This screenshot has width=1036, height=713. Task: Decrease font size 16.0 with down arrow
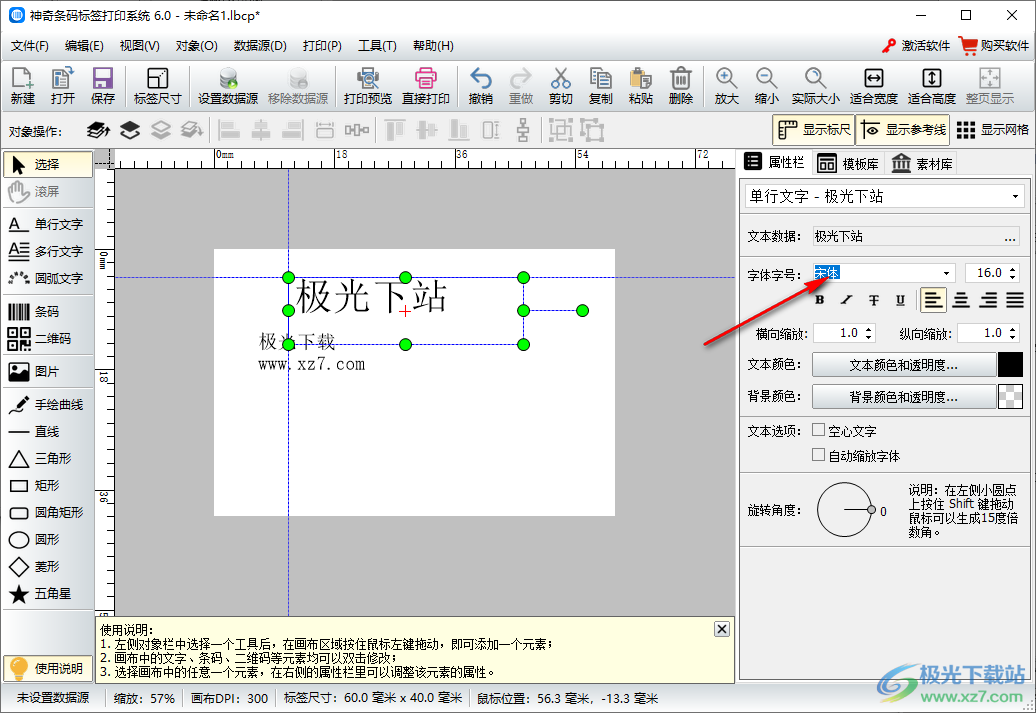[1013, 278]
